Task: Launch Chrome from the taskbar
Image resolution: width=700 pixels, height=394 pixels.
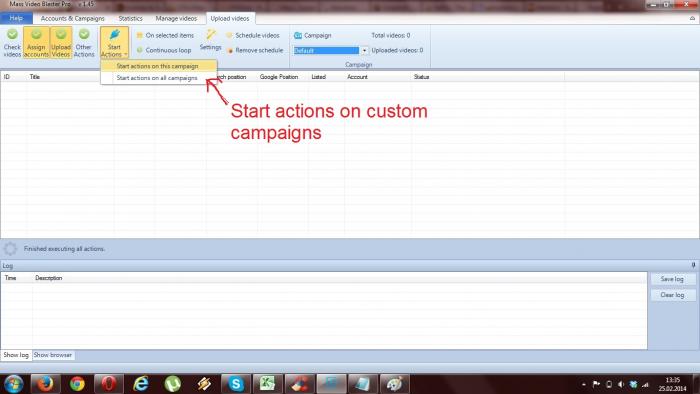Action: (x=77, y=384)
